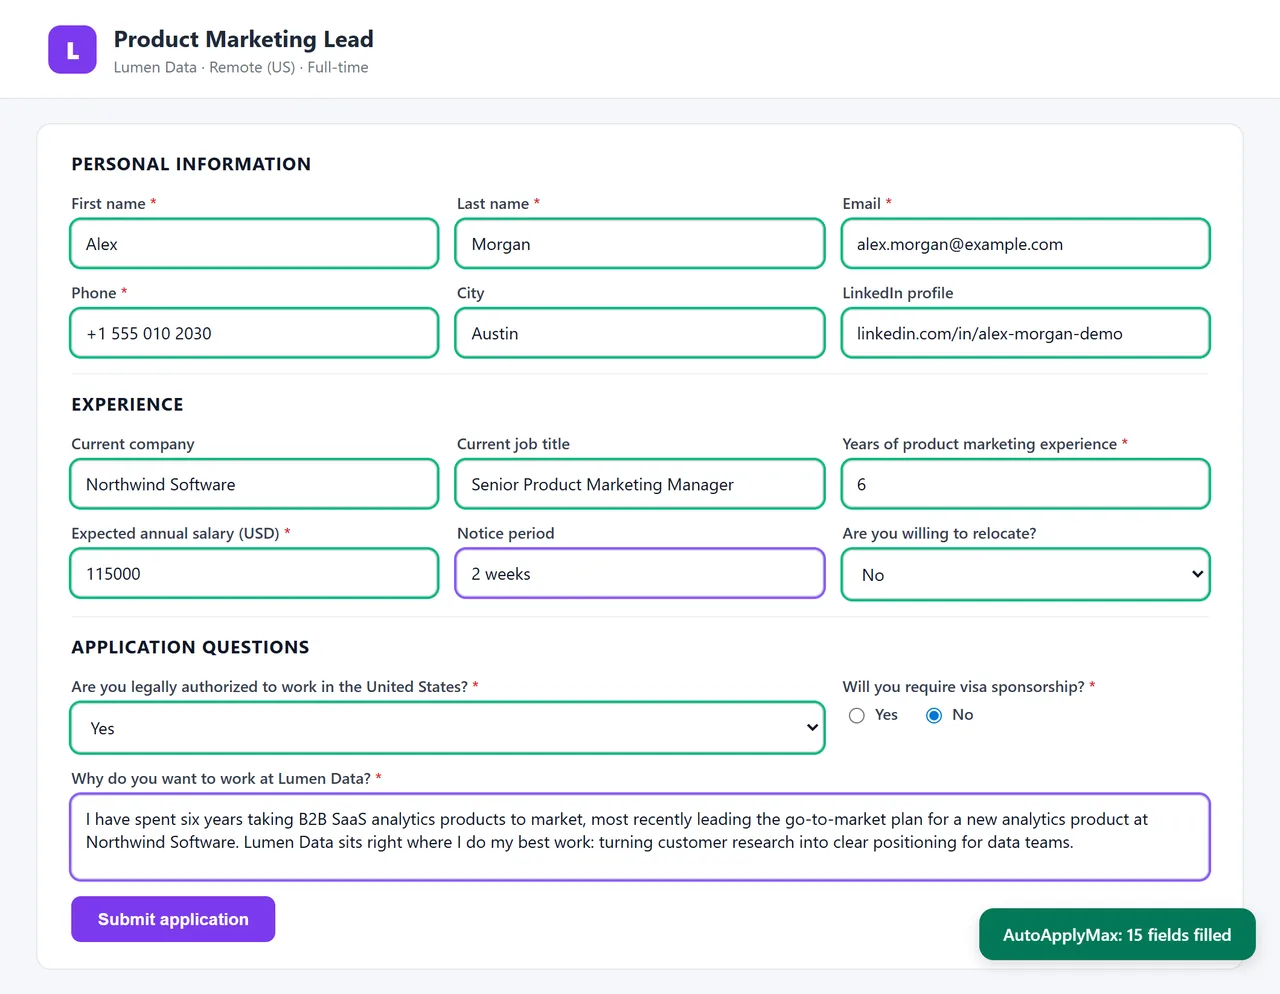This screenshot has height=994, width=1280.
Task: Click the Are you willing to relocate label
Action: coord(939,534)
